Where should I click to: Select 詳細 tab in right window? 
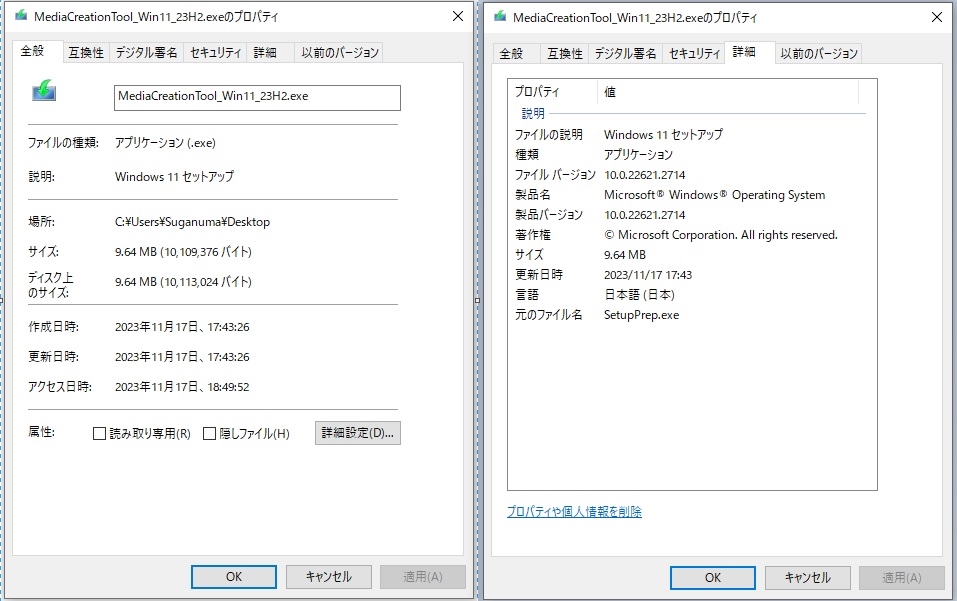[749, 52]
